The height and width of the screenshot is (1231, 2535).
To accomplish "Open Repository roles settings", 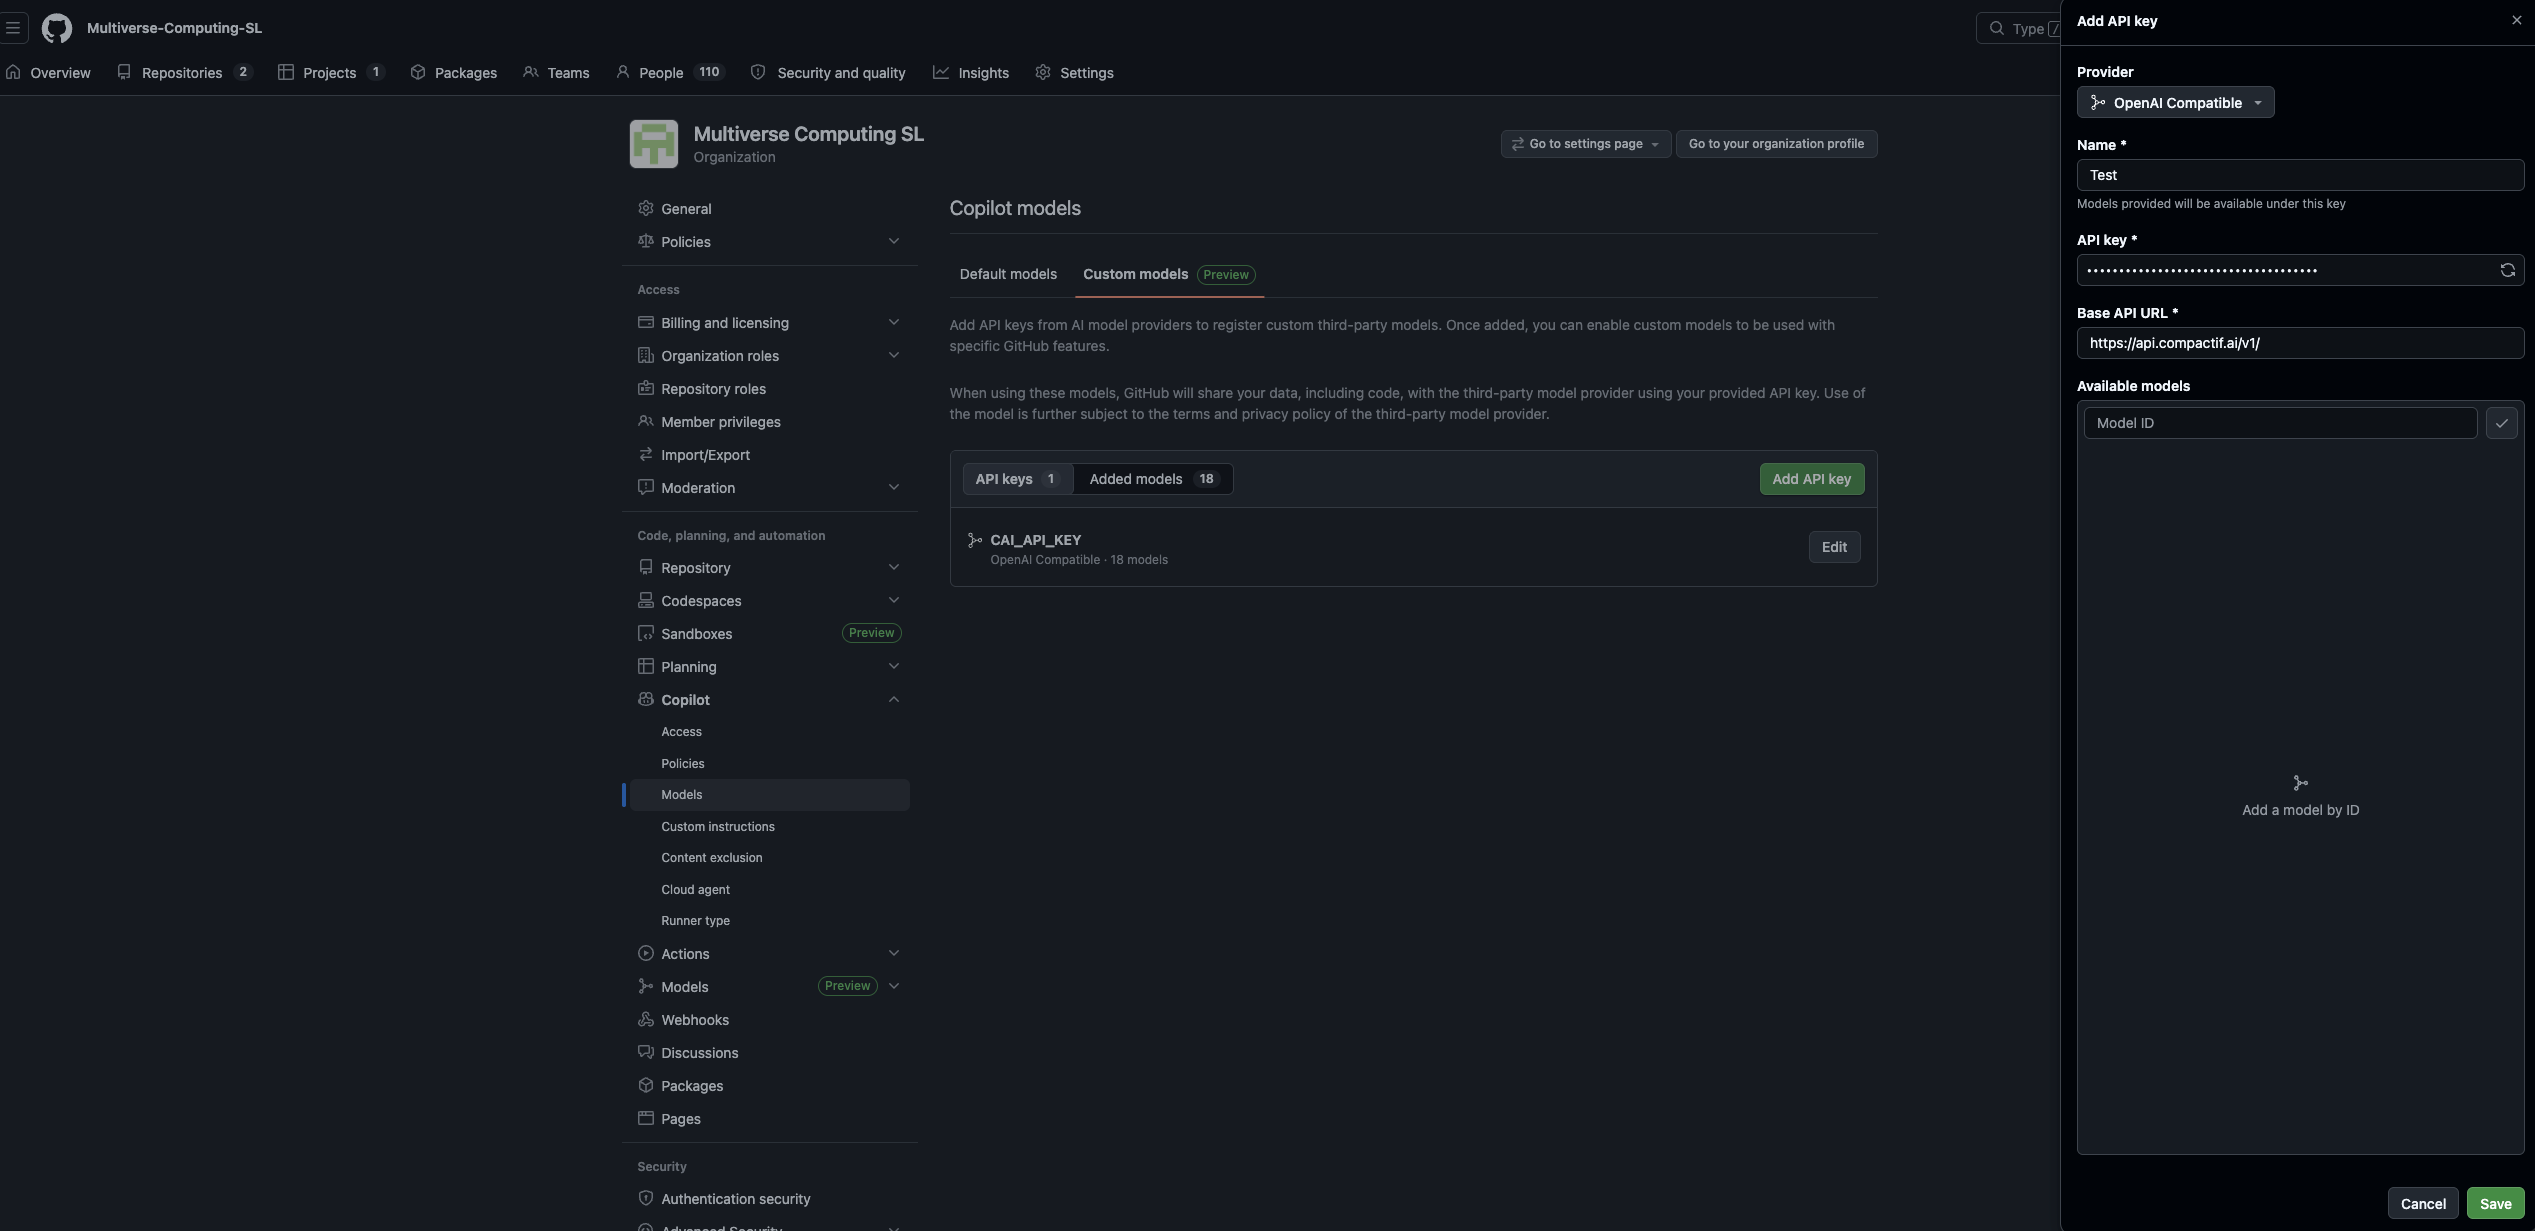I will pos(769,389).
